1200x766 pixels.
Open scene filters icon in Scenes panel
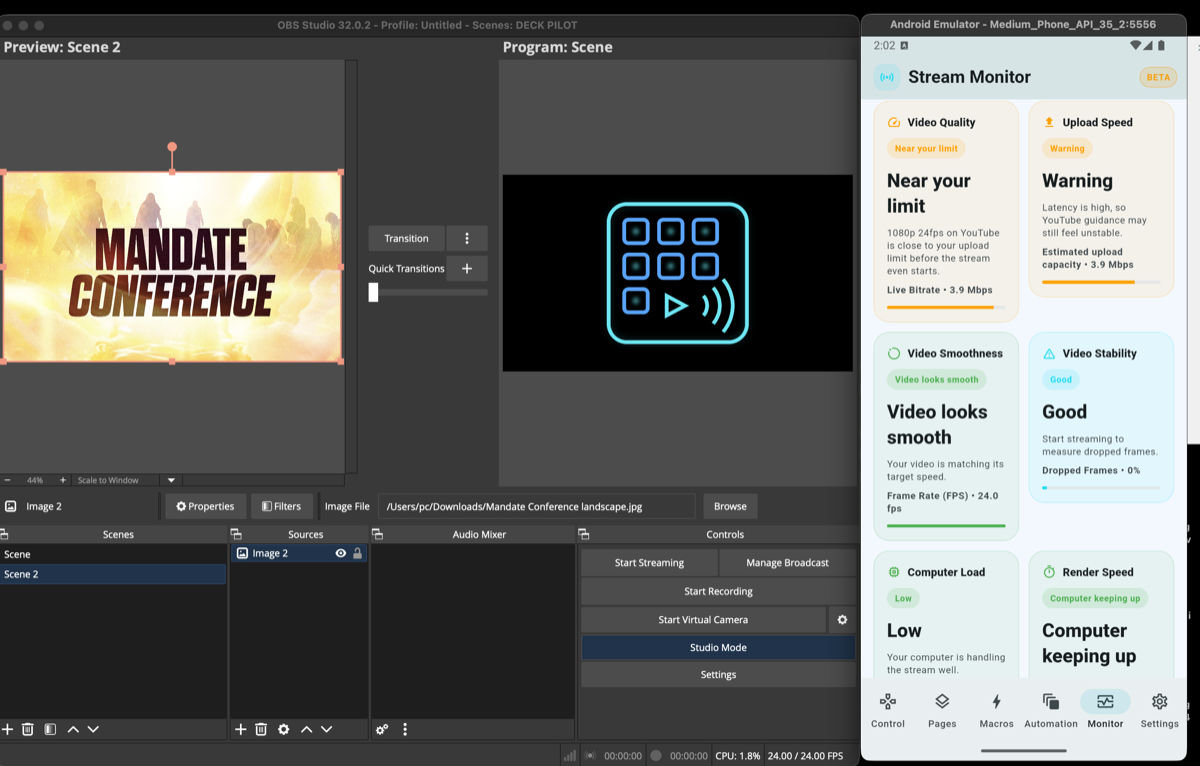(49, 729)
